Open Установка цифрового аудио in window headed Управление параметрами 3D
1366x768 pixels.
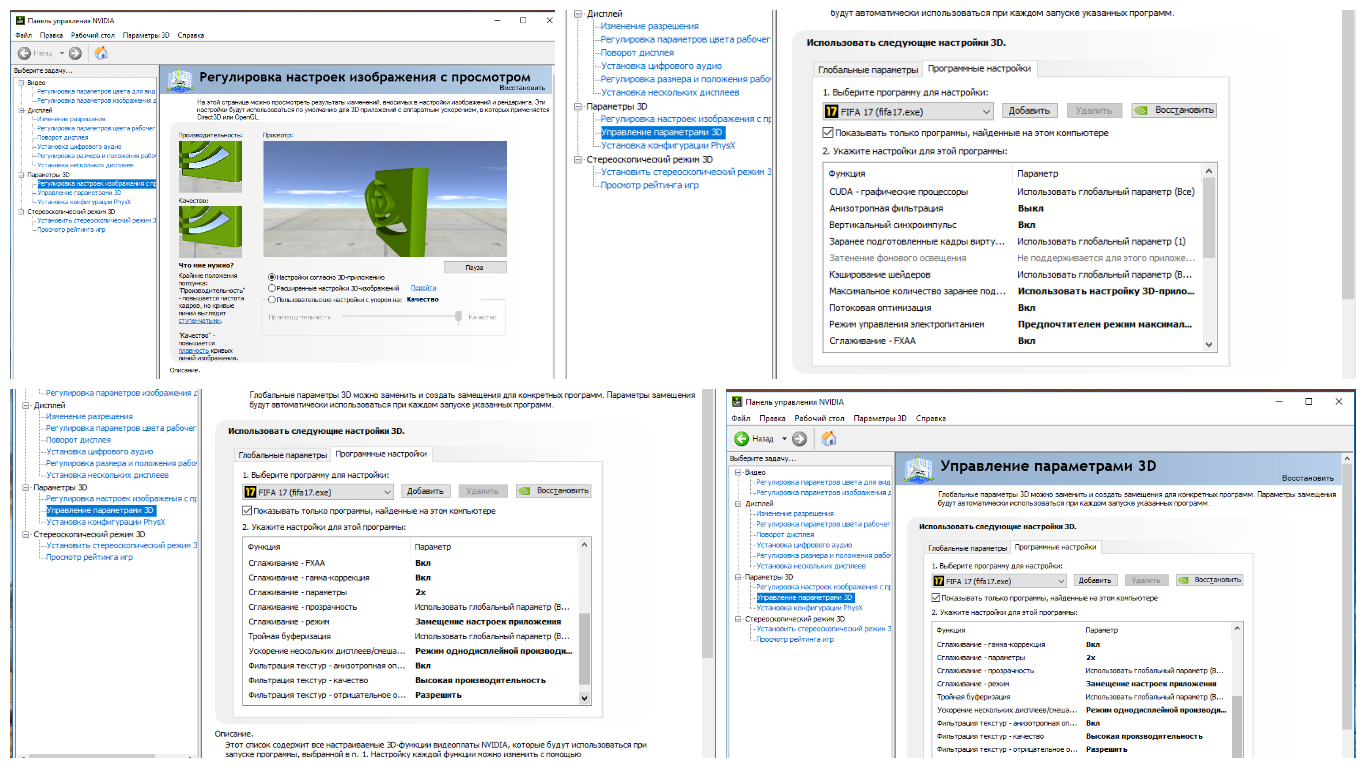pyautogui.click(x=805, y=545)
